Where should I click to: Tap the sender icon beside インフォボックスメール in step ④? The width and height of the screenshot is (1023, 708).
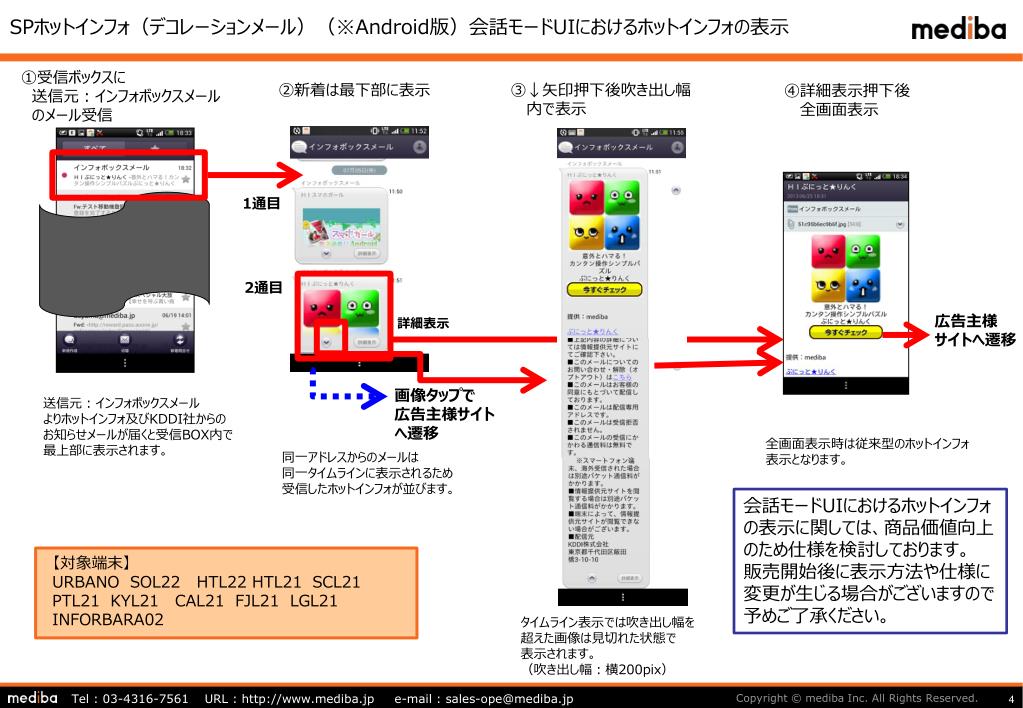tap(792, 209)
